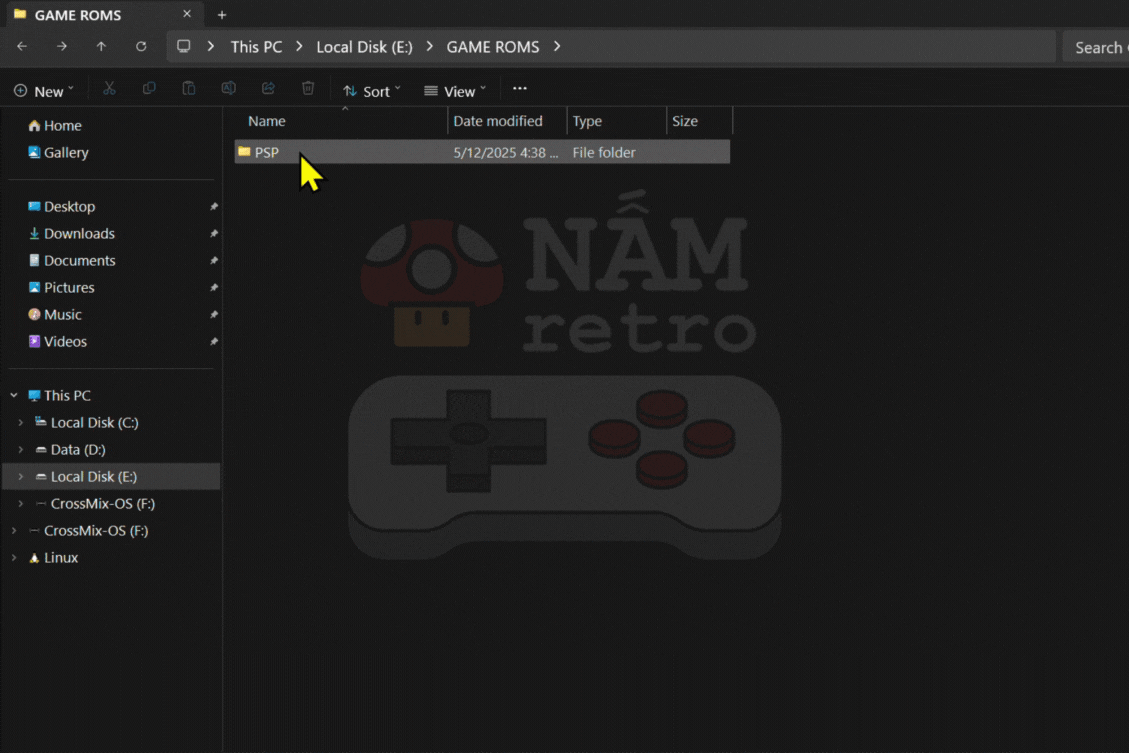Add a new tab with plus button

tap(222, 14)
